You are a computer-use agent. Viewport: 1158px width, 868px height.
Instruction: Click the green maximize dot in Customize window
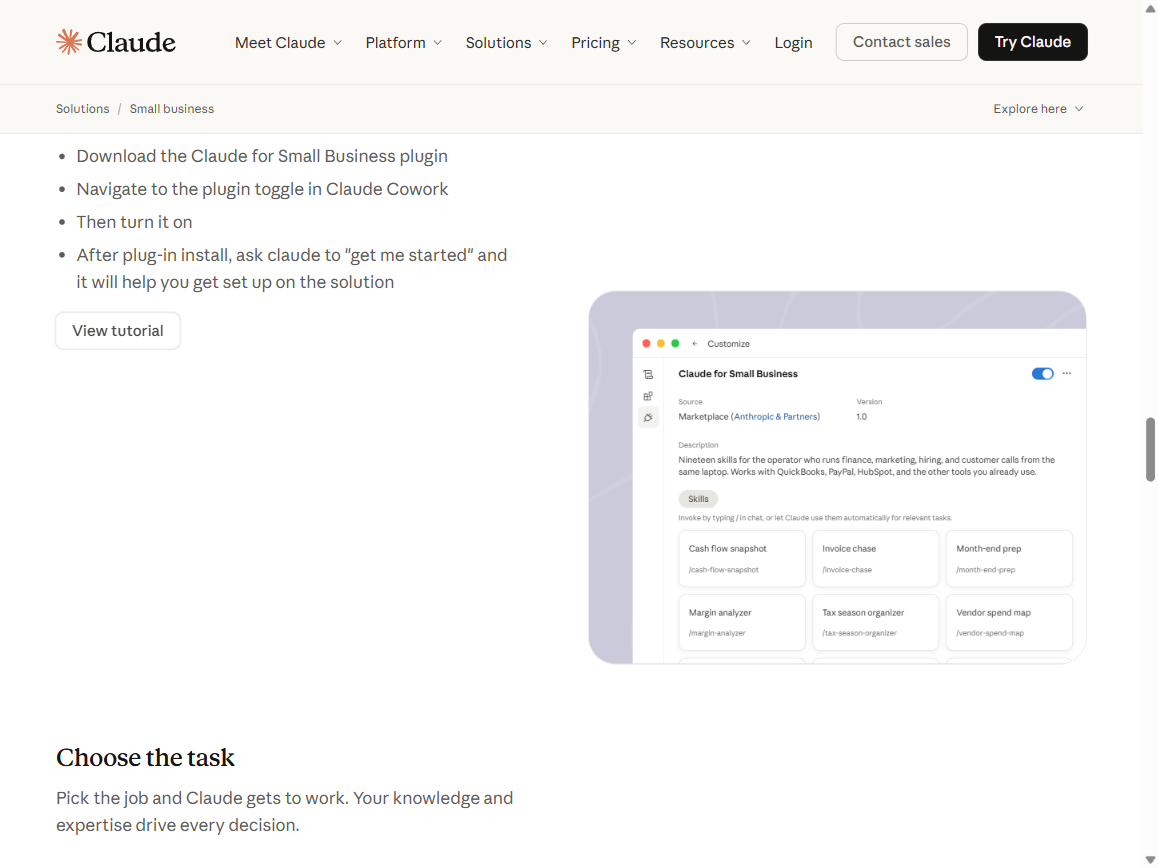tap(674, 344)
